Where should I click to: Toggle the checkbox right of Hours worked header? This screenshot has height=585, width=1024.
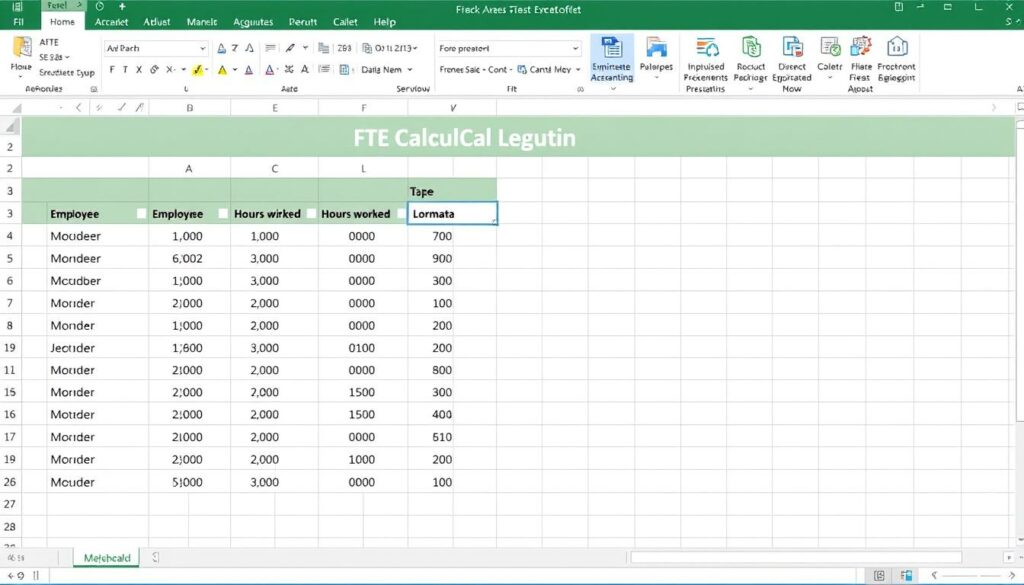point(401,213)
